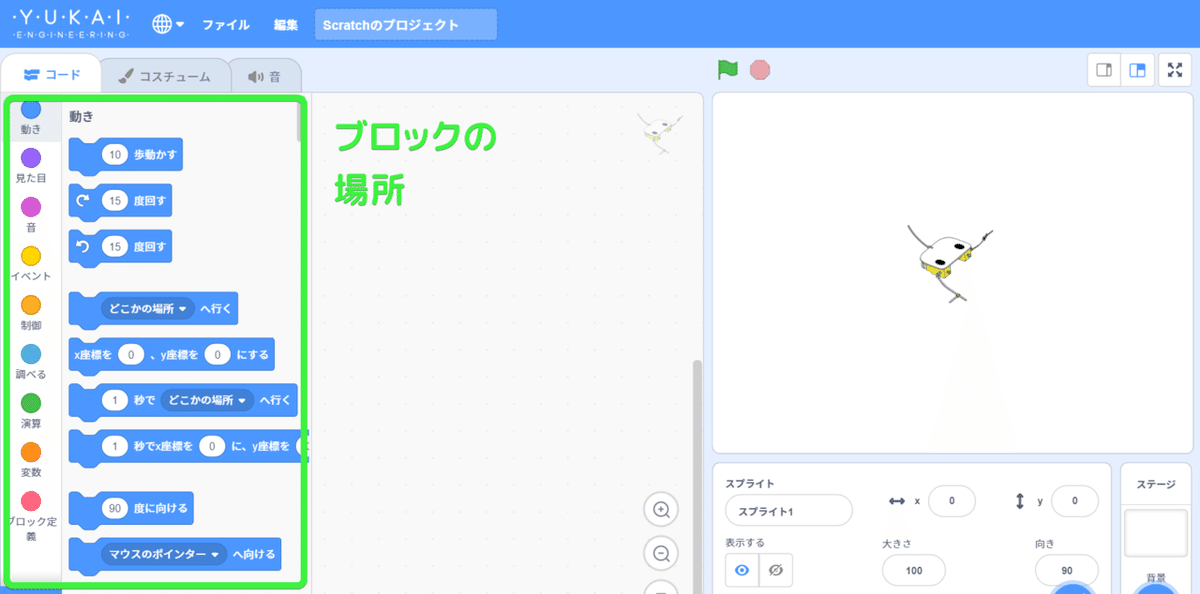Stop the project with the red stop icon
Screen dimensions: 1200x594
758,69
